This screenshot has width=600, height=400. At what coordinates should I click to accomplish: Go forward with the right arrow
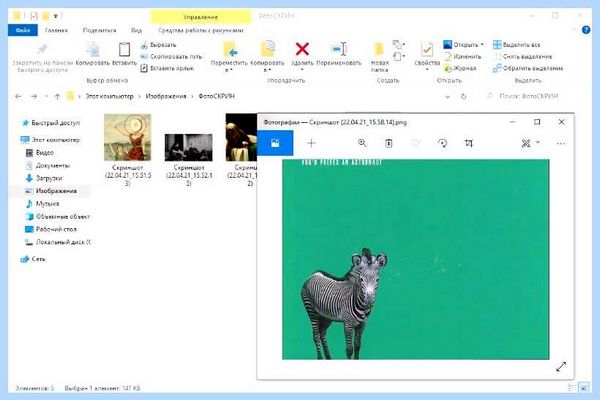click(34, 96)
